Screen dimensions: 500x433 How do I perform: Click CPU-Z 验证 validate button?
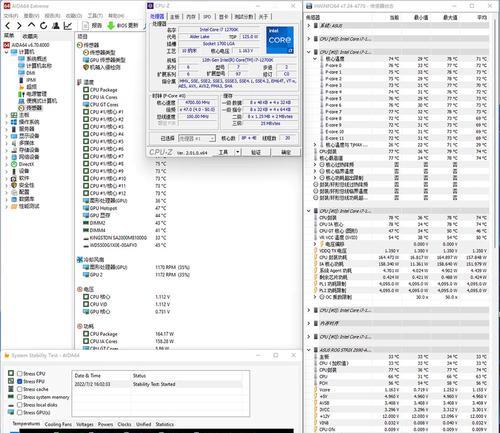point(256,152)
